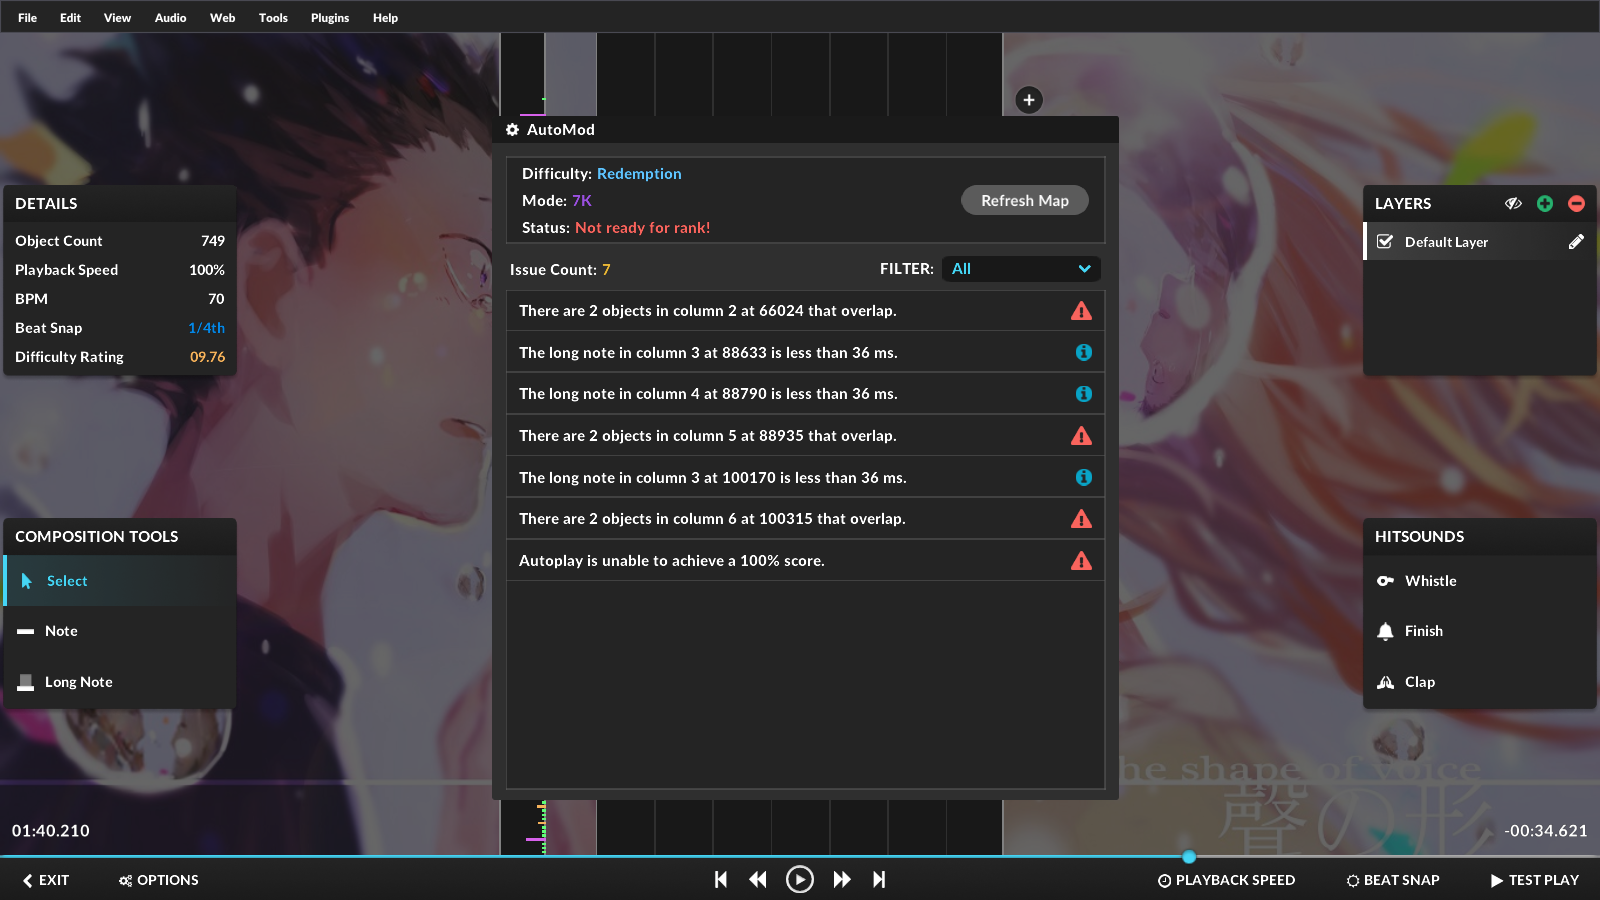
Task: Open the FILTER dropdown set to All
Action: tap(1021, 269)
